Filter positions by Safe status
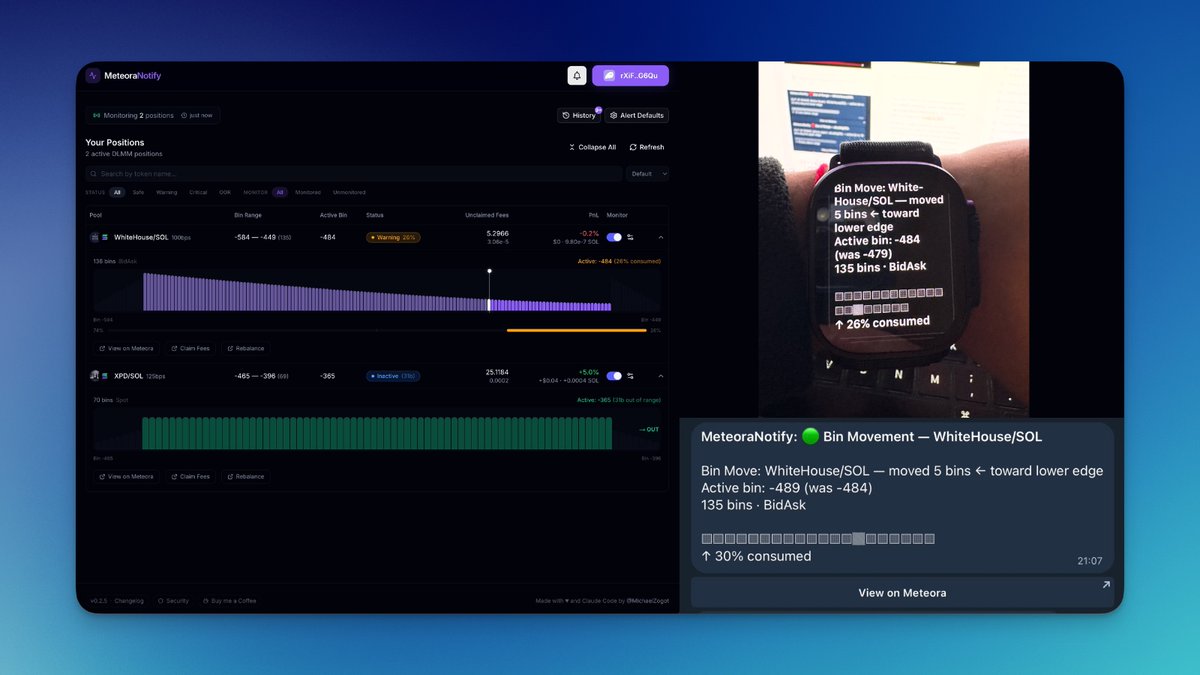 (138, 192)
